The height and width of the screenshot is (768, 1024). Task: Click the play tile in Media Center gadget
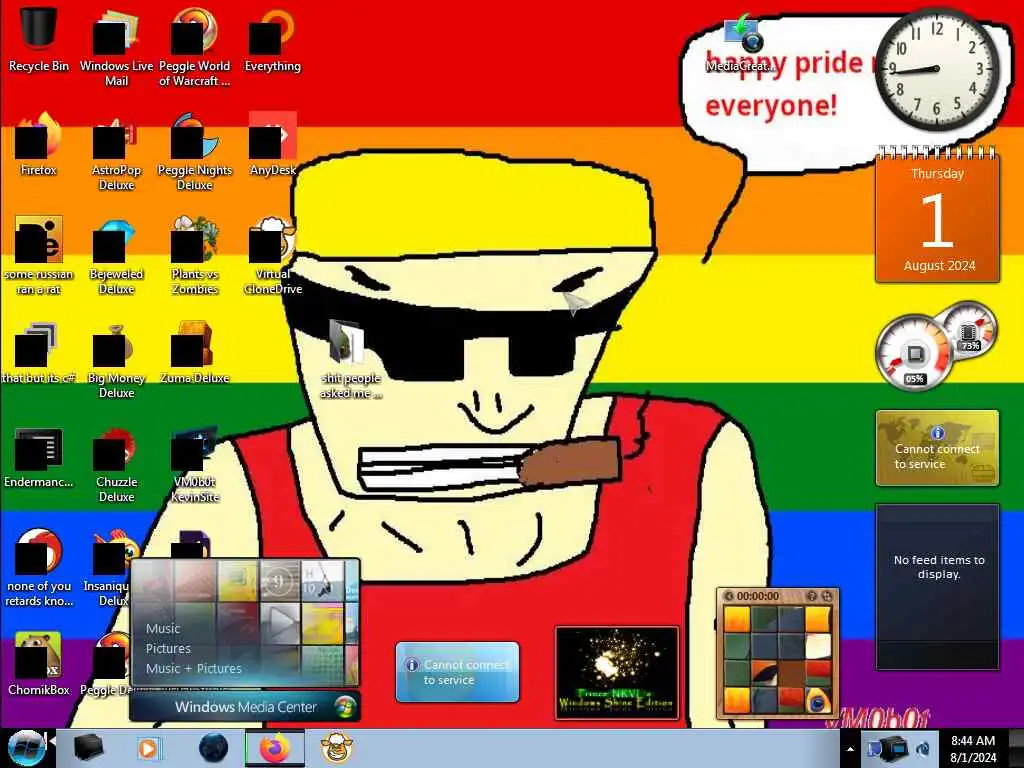(281, 622)
